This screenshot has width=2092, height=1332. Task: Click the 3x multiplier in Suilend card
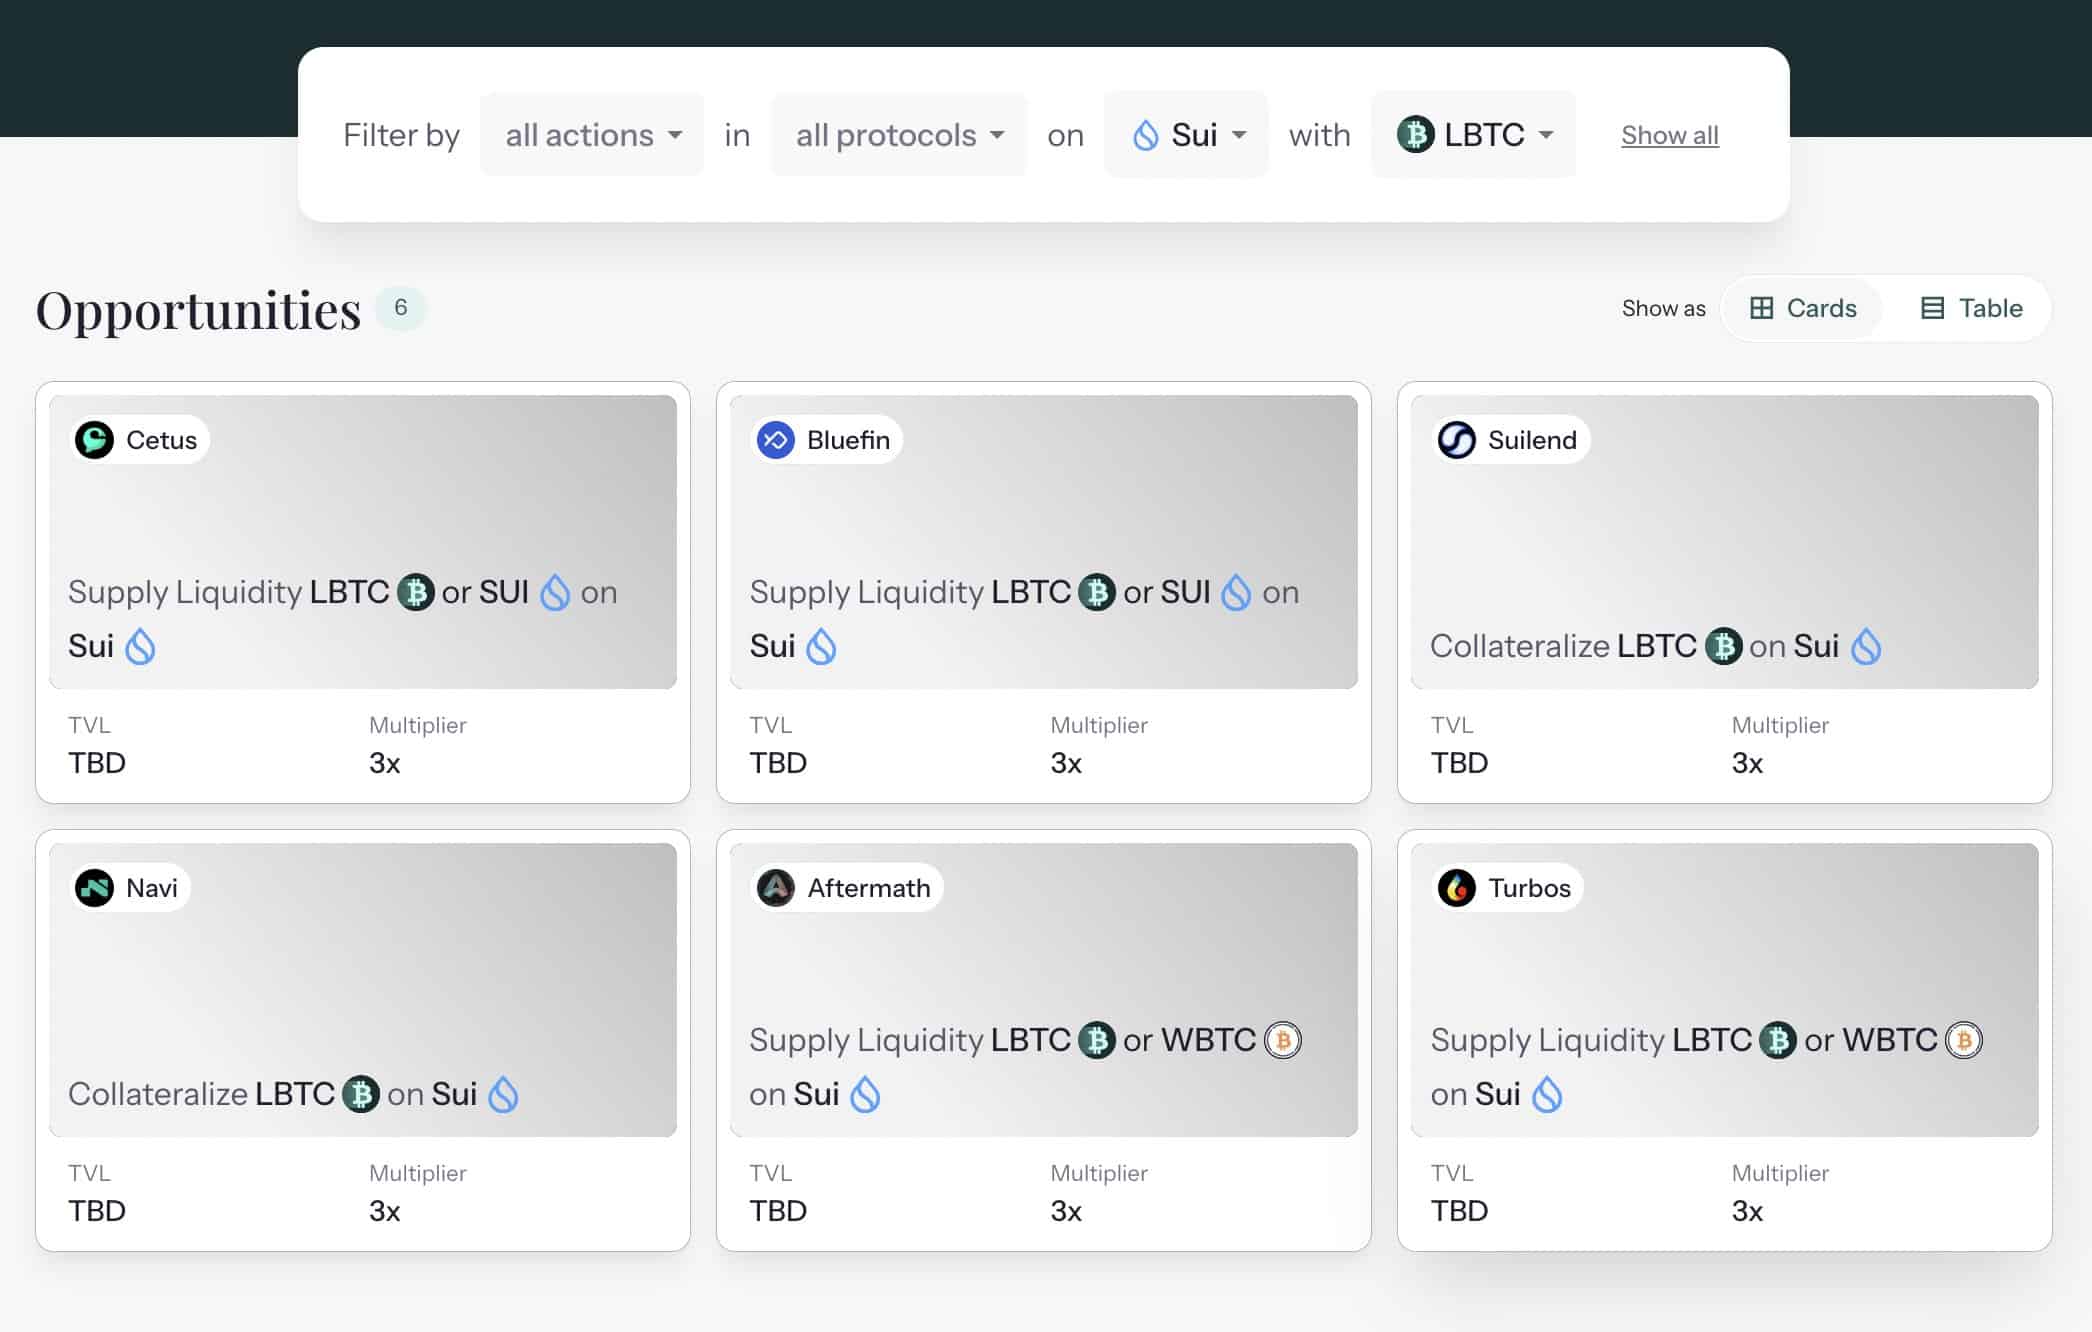[x=1747, y=763]
